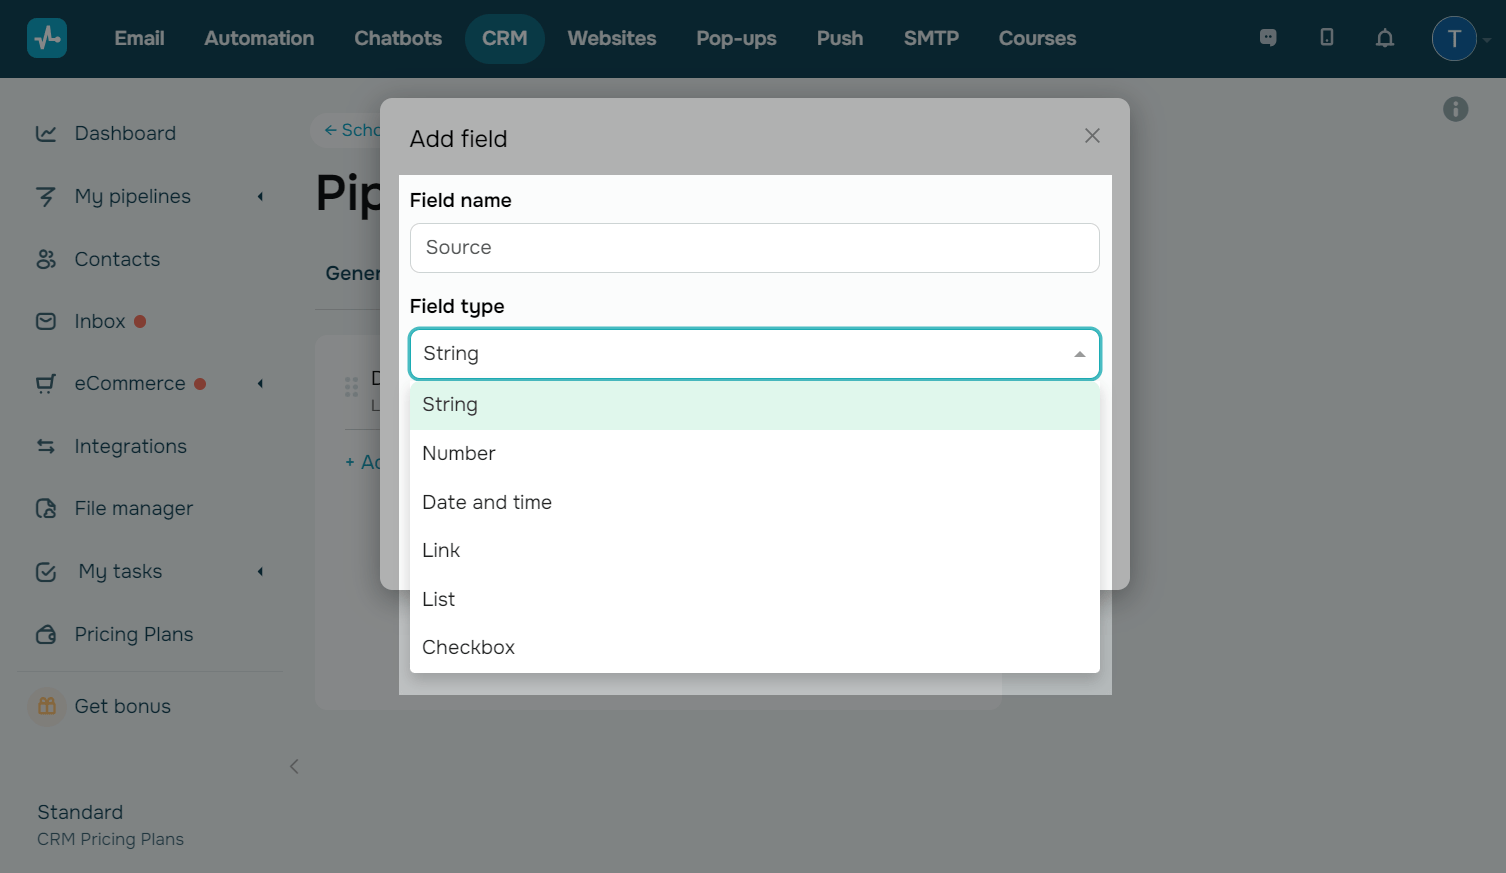Viewport: 1506px width, 873px height.
Task: Click the Field name input box
Action: click(754, 248)
